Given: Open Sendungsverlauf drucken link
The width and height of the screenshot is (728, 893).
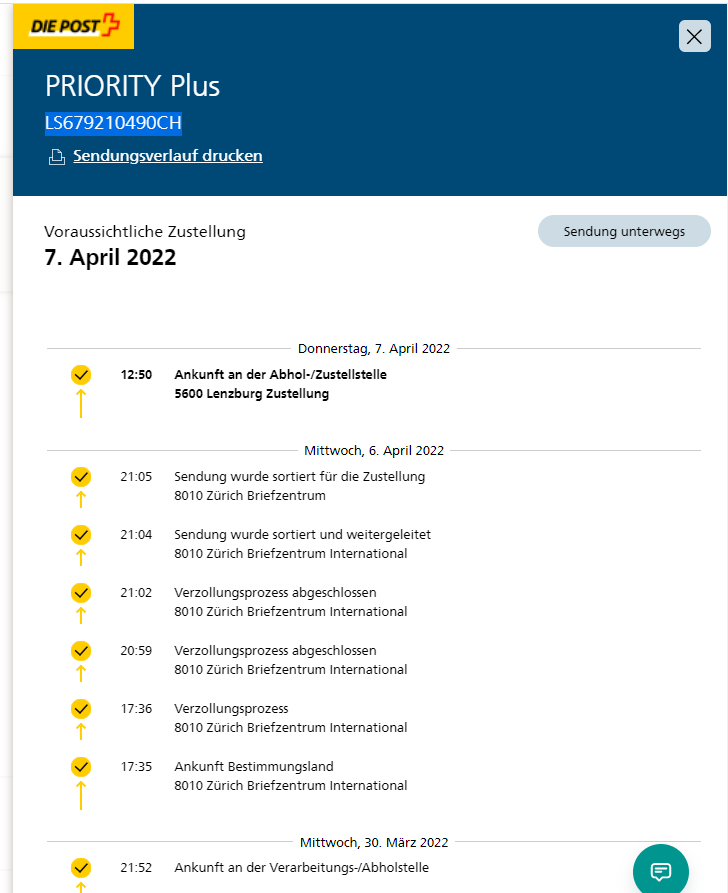Looking at the screenshot, I should tap(167, 156).
